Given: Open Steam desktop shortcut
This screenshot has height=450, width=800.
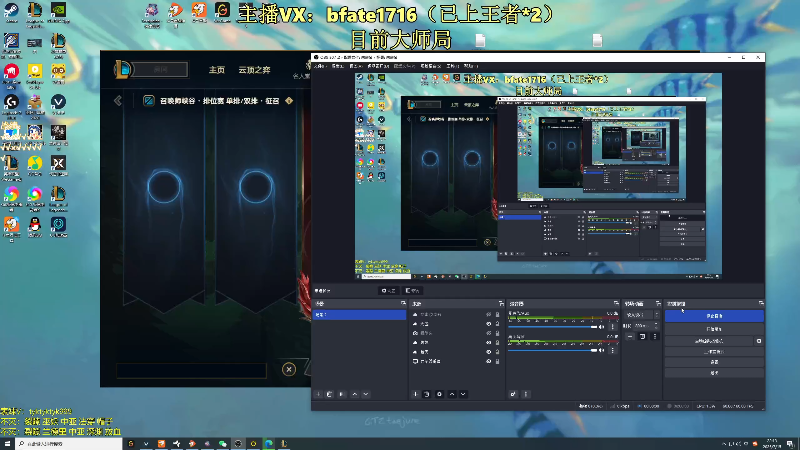Looking at the screenshot, I should point(11,12).
